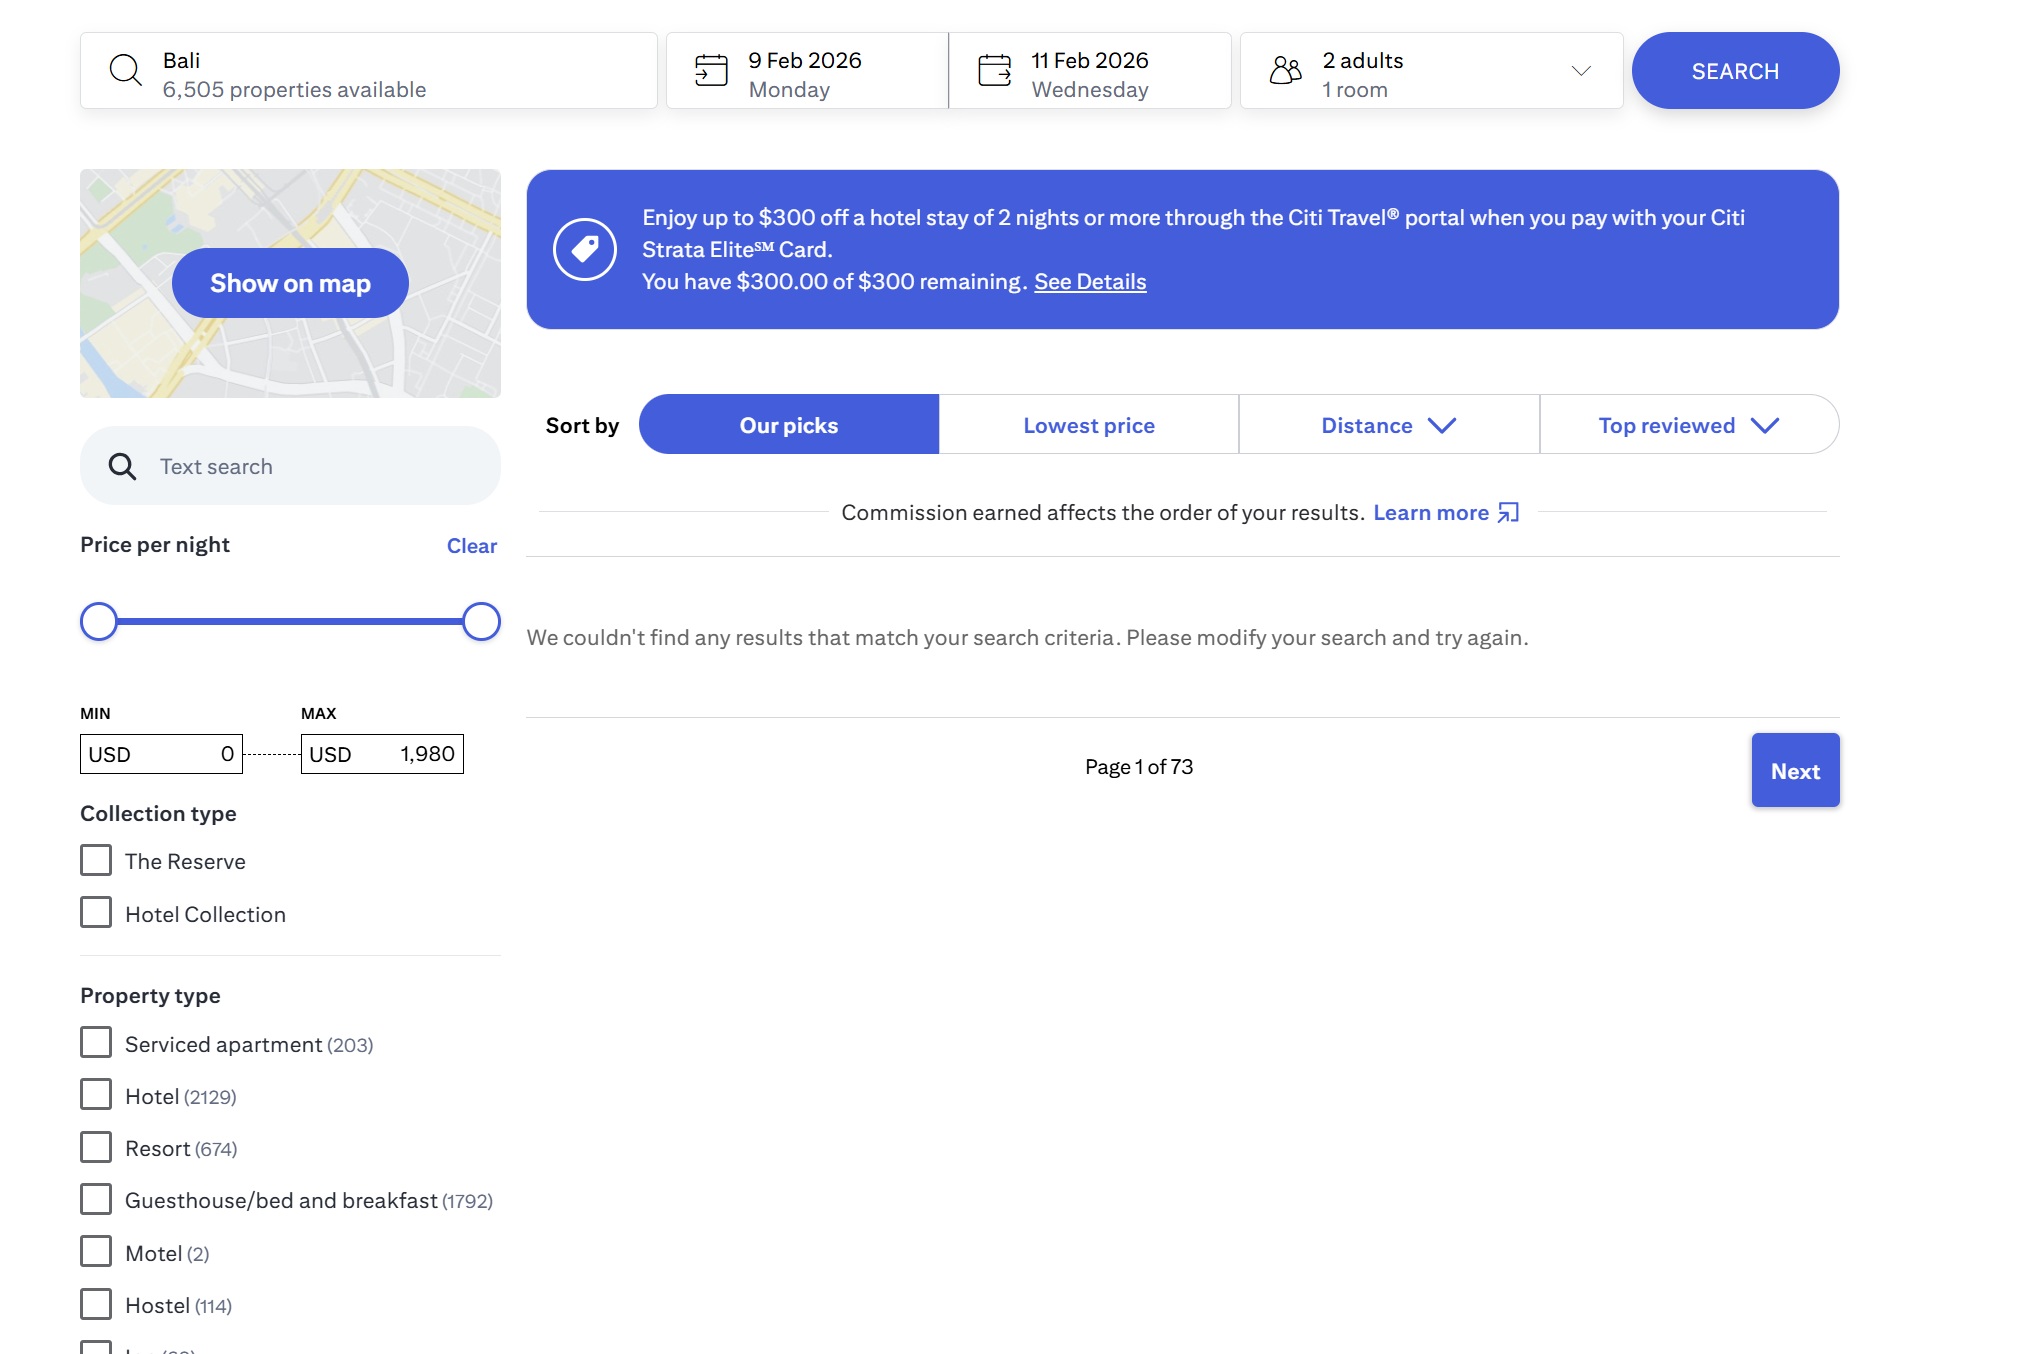Click Show on map thumbnail button

[290, 283]
